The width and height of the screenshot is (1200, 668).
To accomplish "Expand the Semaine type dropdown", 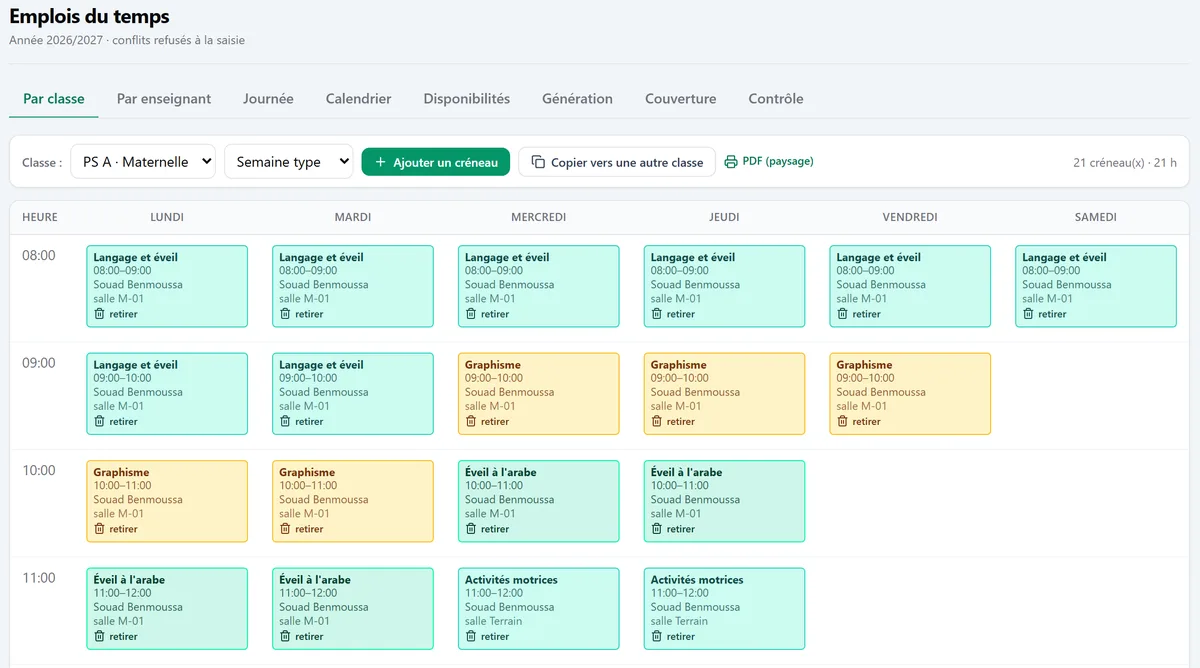I will [289, 162].
